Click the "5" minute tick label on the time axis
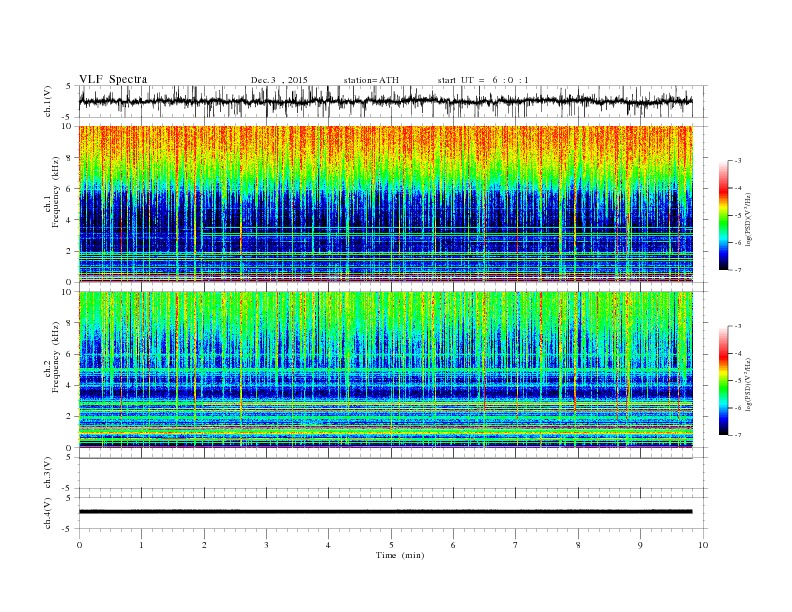The image size is (792, 612). coord(391,545)
